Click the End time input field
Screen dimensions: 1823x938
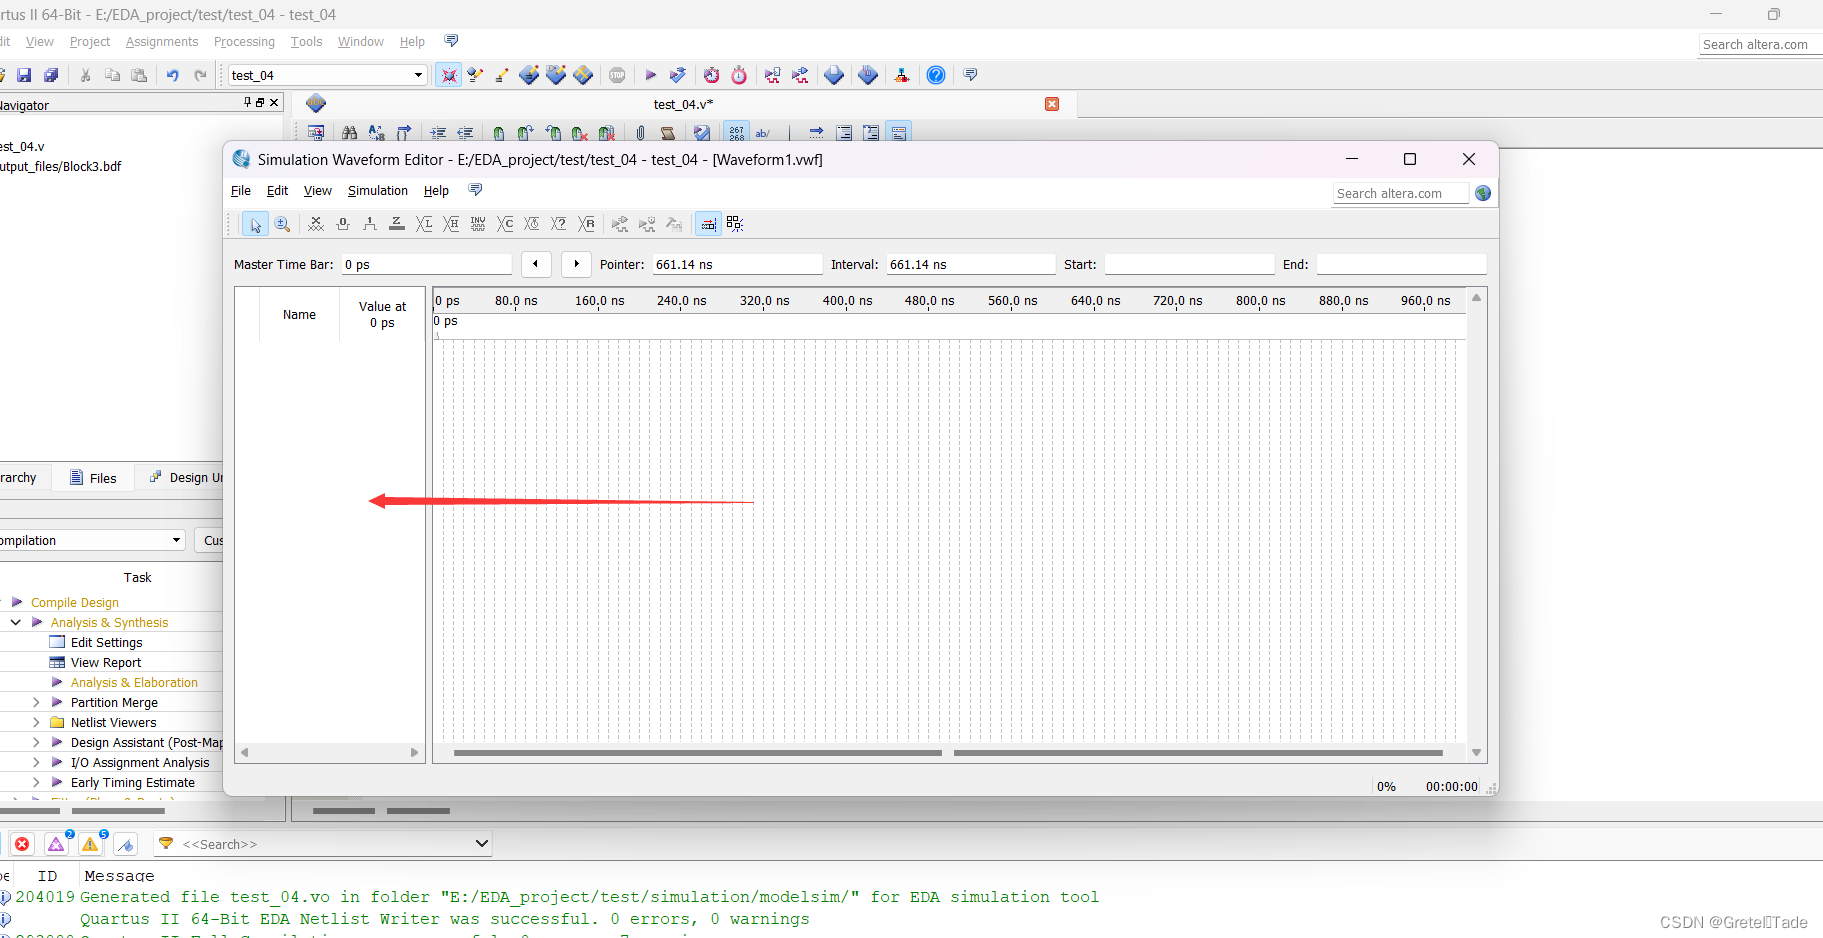(x=1401, y=264)
